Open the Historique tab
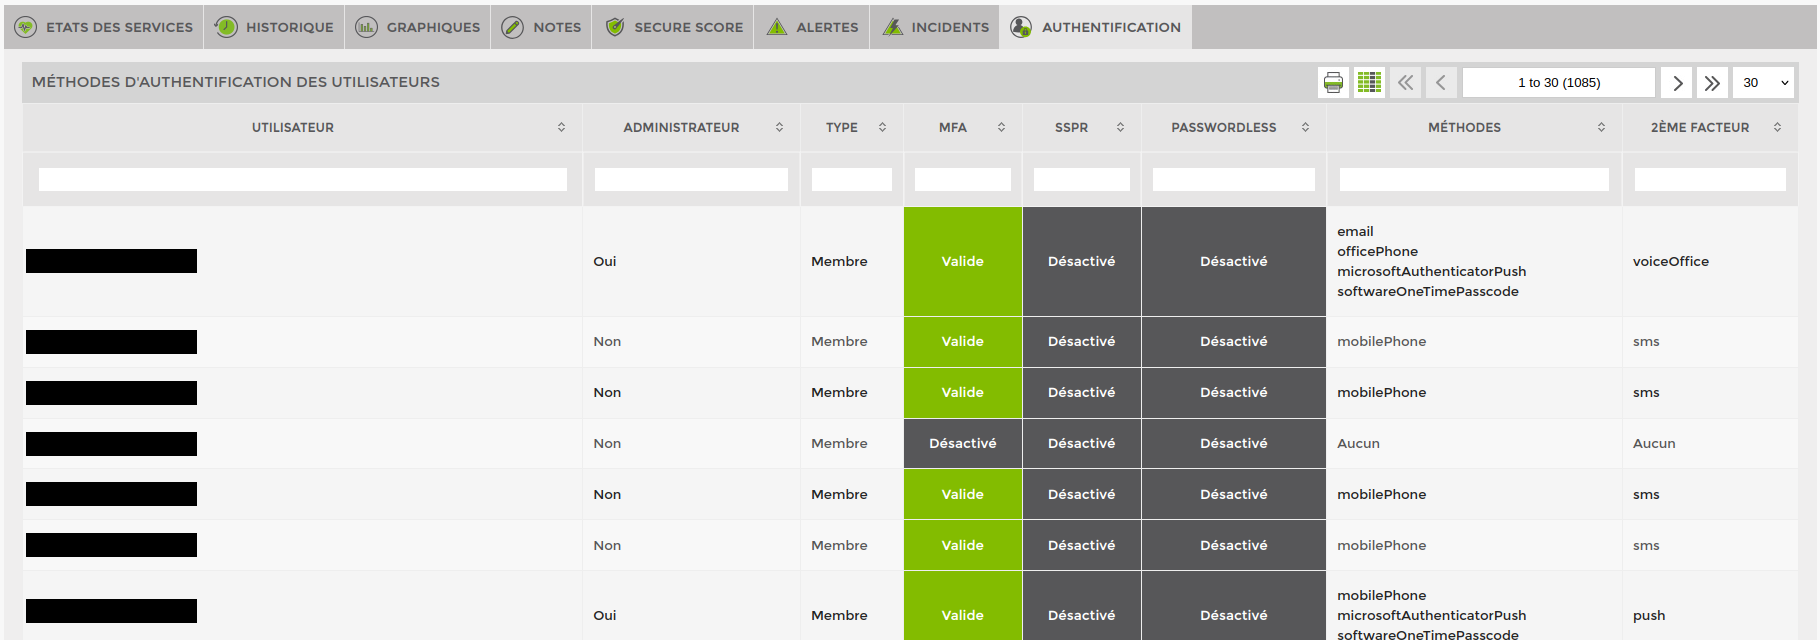Image resolution: width=1820 pixels, height=640 pixels. 275,27
